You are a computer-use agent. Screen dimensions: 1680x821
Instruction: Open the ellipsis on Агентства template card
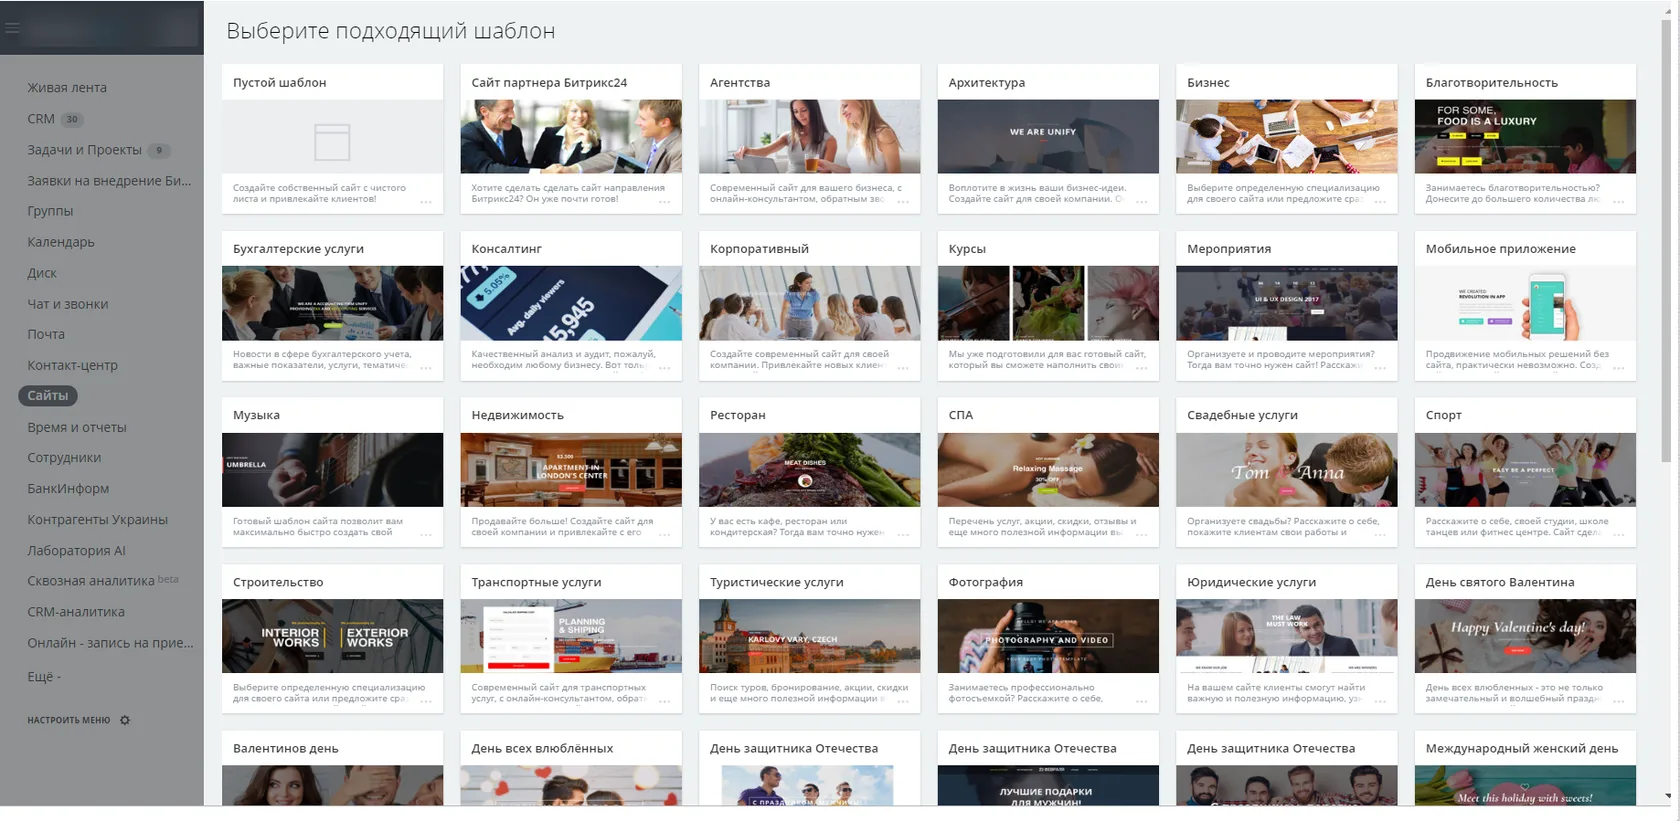click(x=903, y=203)
